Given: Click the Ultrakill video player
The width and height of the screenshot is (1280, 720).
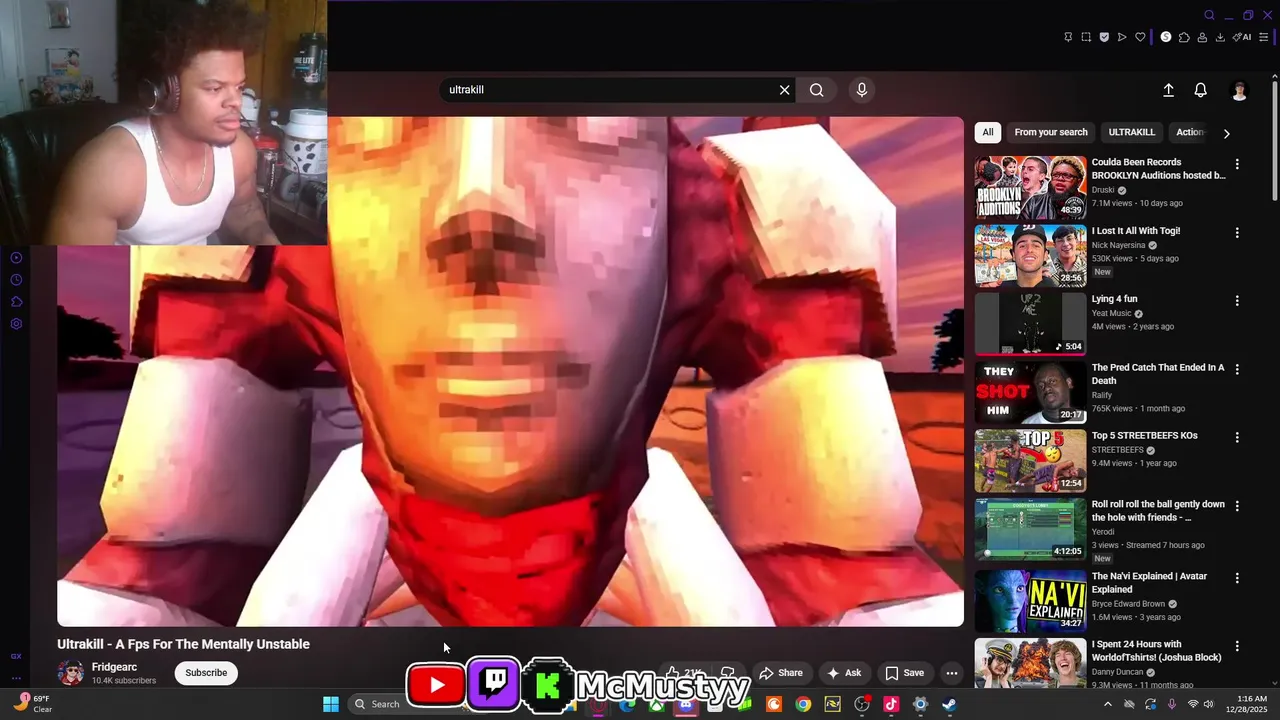Looking at the screenshot, I should [510, 371].
